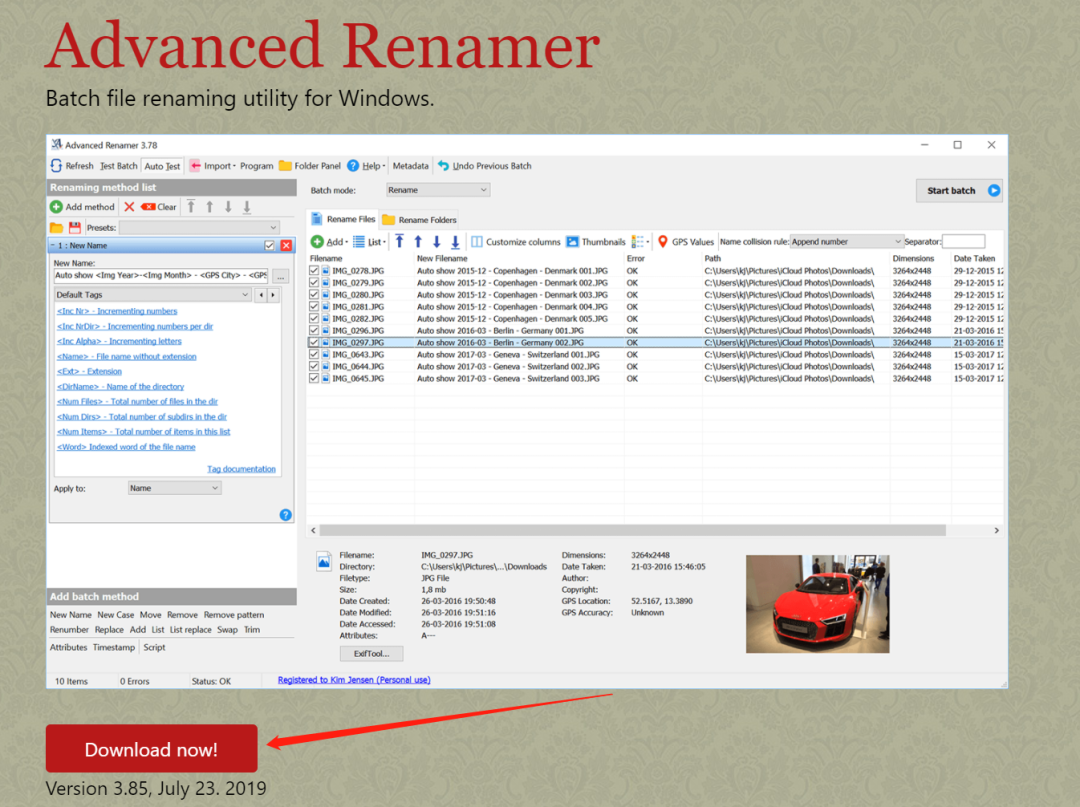This screenshot has height=807, width=1080.
Task: Toggle Auto Test in toolbar
Action: (163, 166)
